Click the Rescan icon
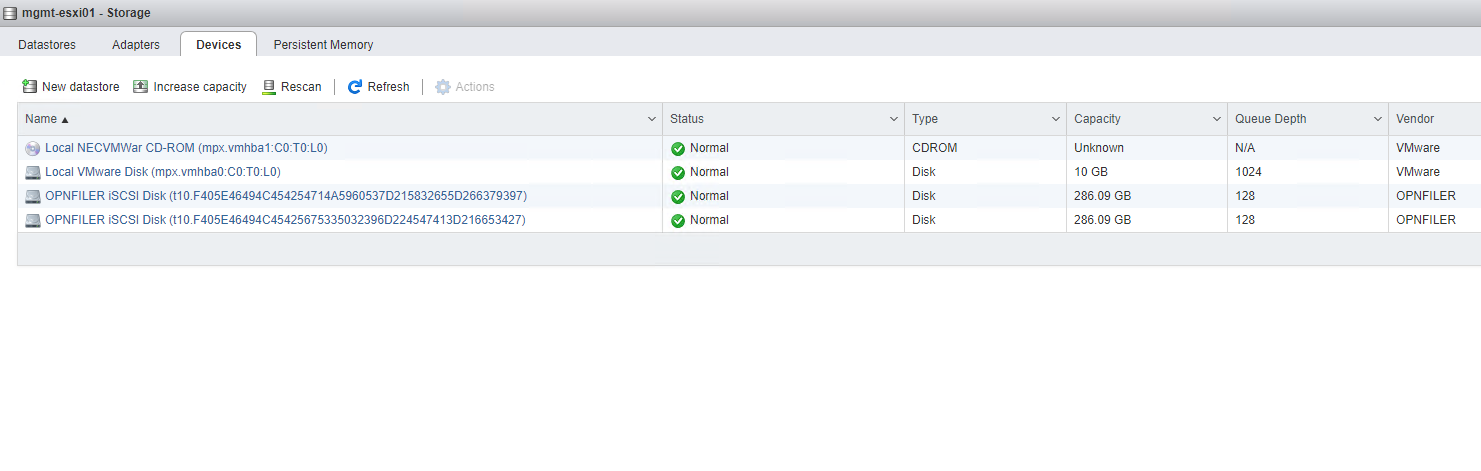Image resolution: width=1481 pixels, height=471 pixels. coord(269,87)
